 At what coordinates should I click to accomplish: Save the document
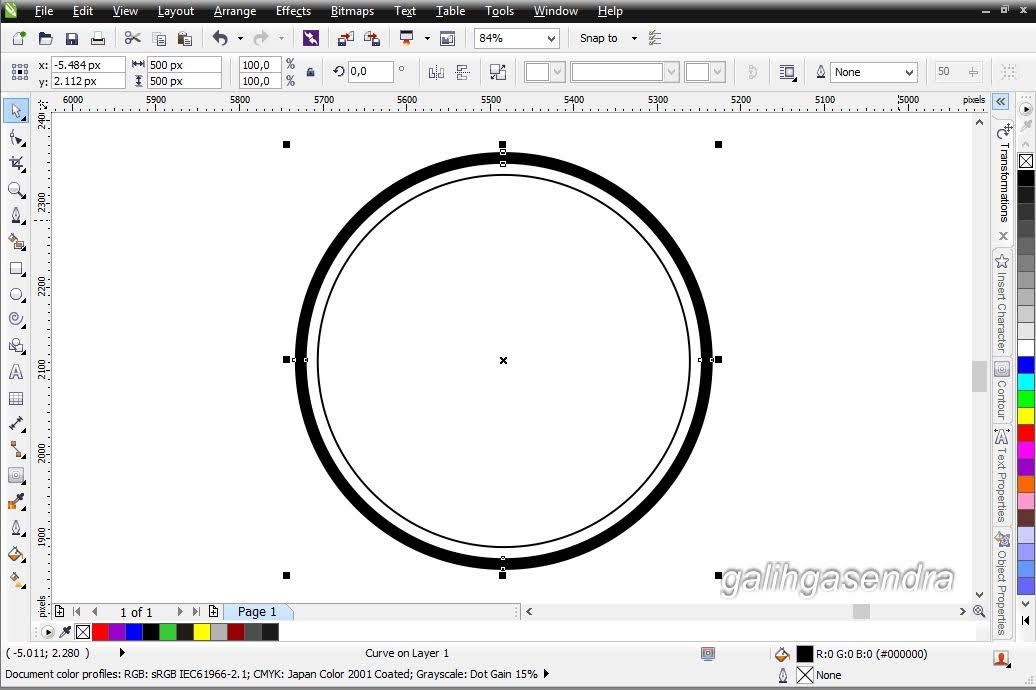click(x=71, y=38)
